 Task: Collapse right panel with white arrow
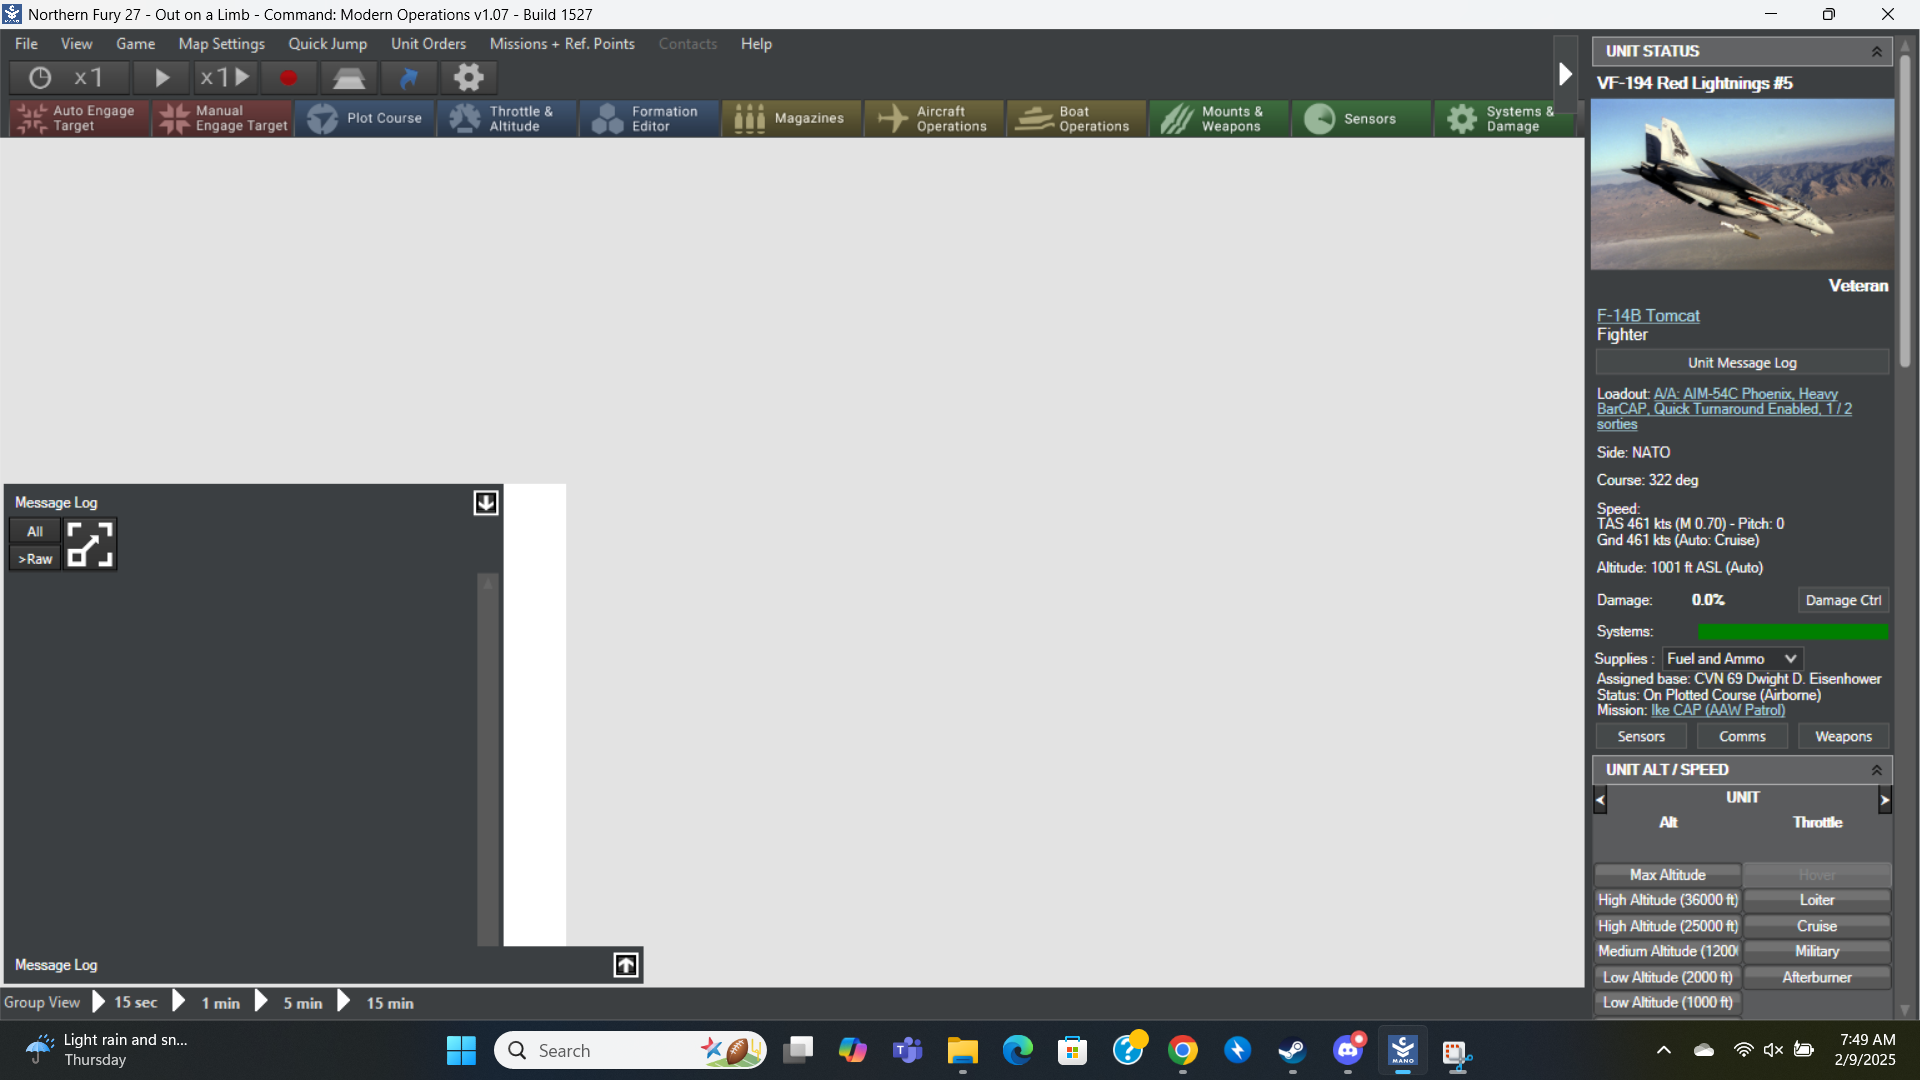[x=1566, y=75]
